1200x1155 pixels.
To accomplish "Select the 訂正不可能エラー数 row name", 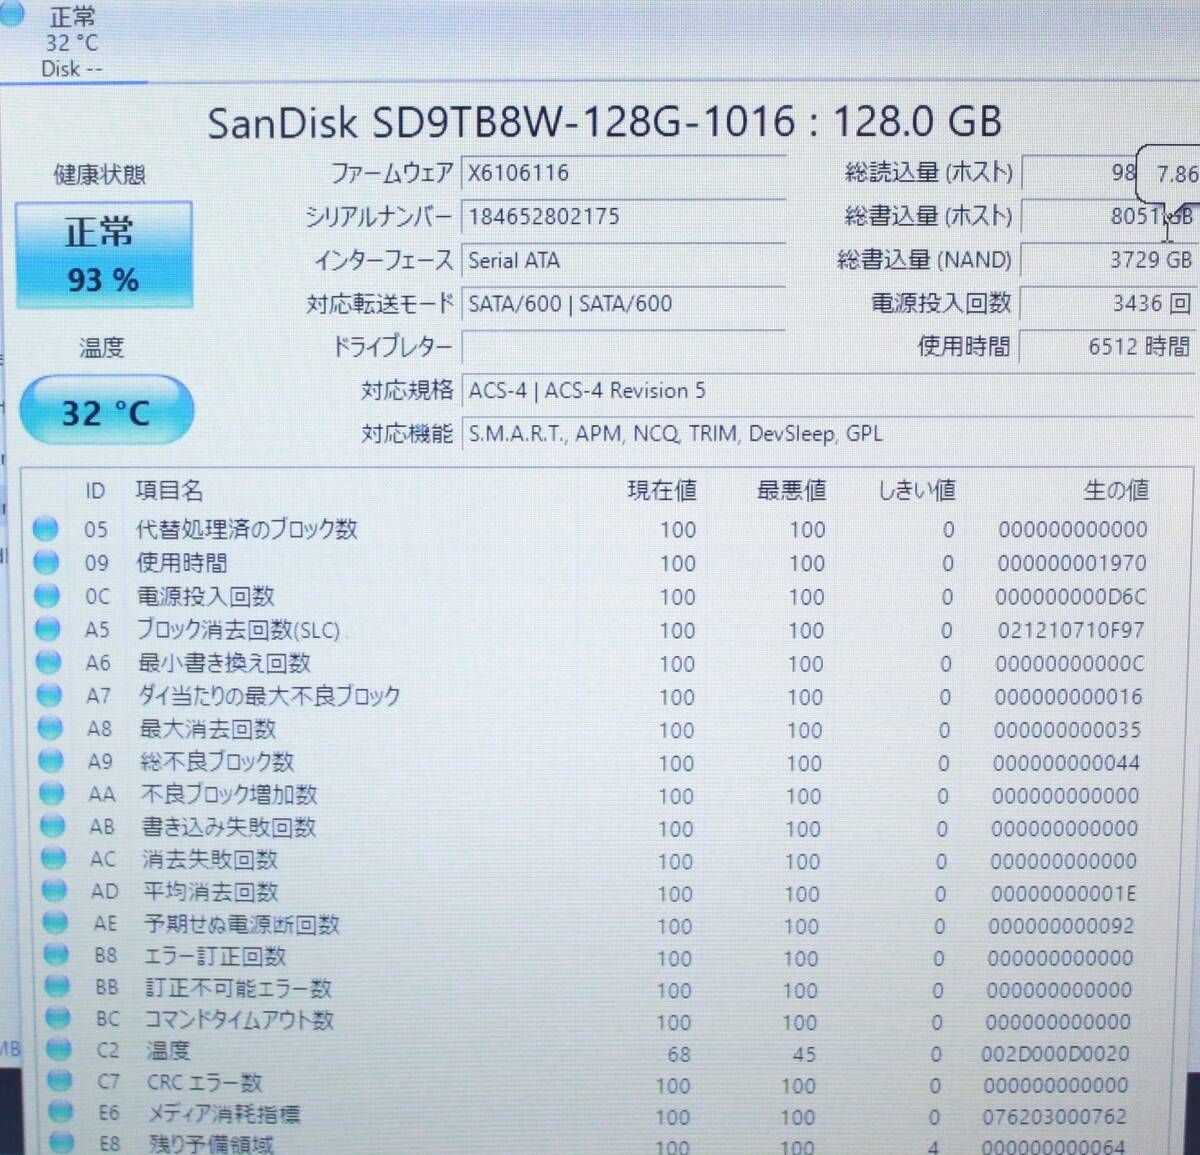I will tap(238, 988).
